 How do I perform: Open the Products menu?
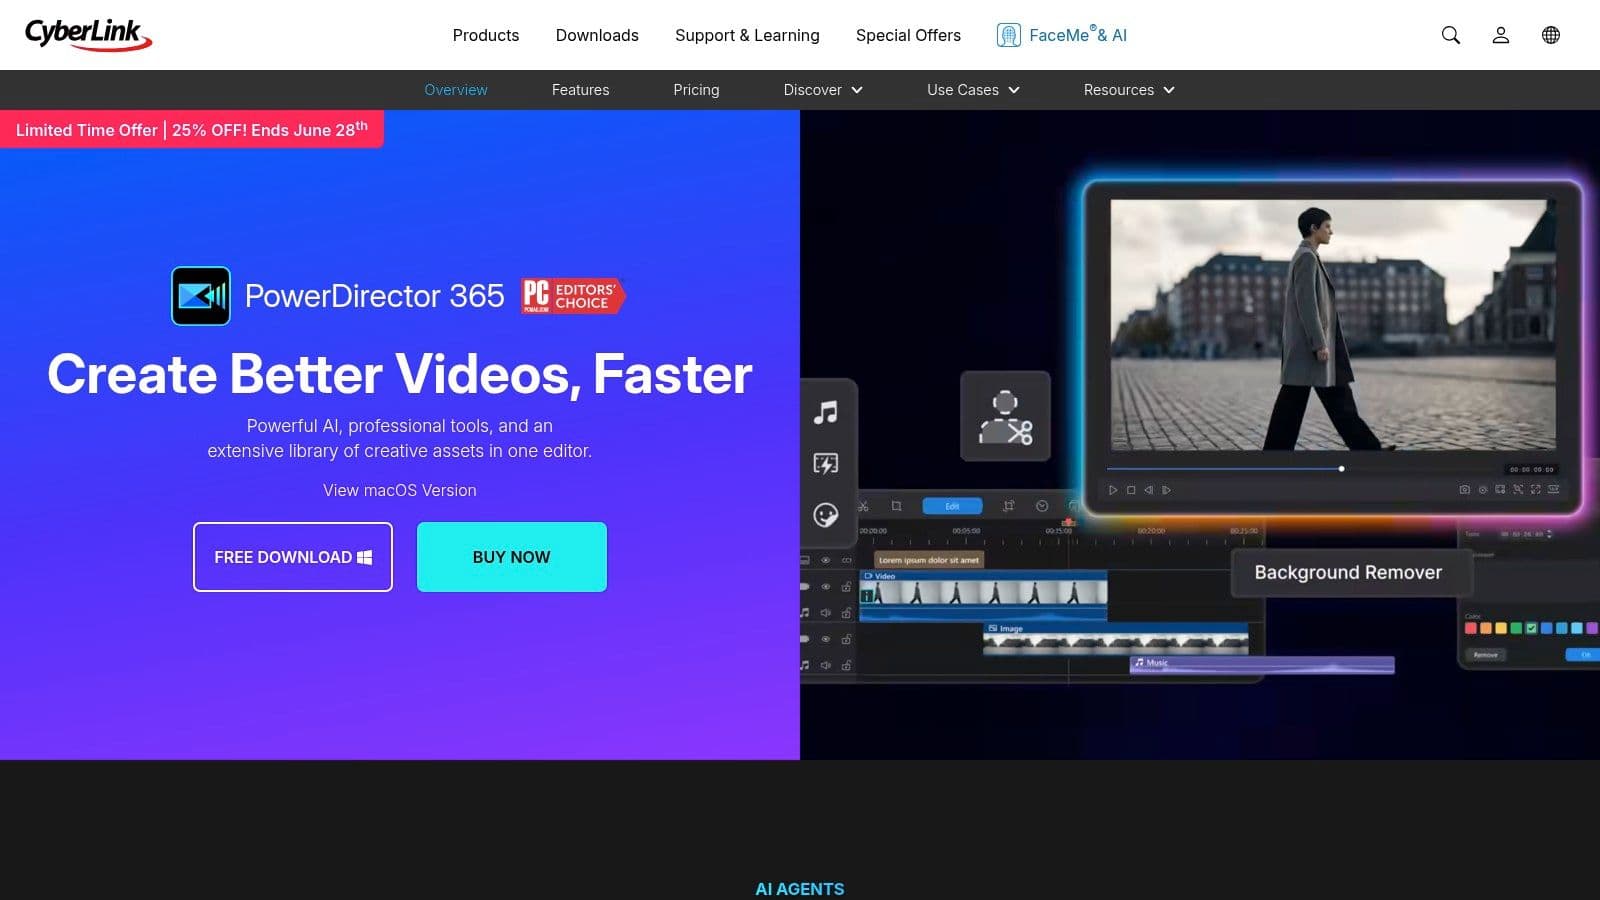tap(486, 35)
